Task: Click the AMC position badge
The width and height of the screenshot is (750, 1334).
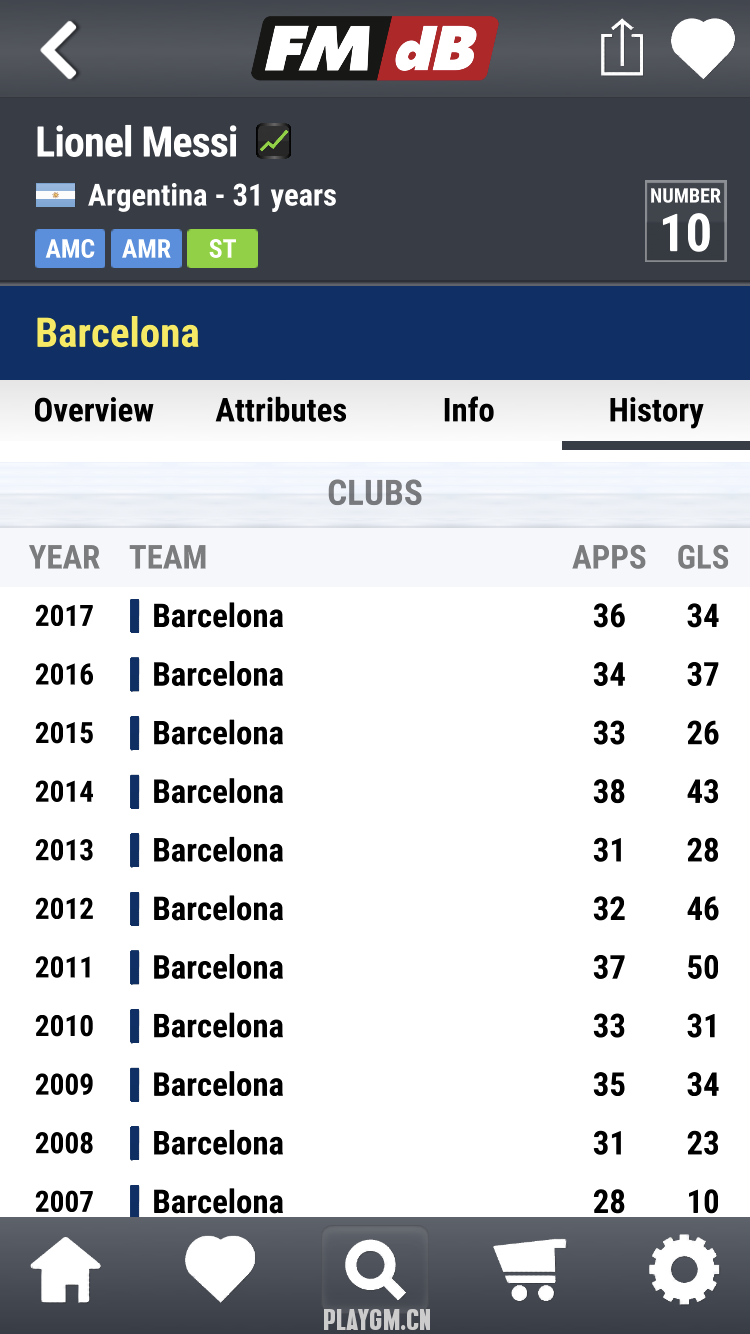Action: [70, 249]
